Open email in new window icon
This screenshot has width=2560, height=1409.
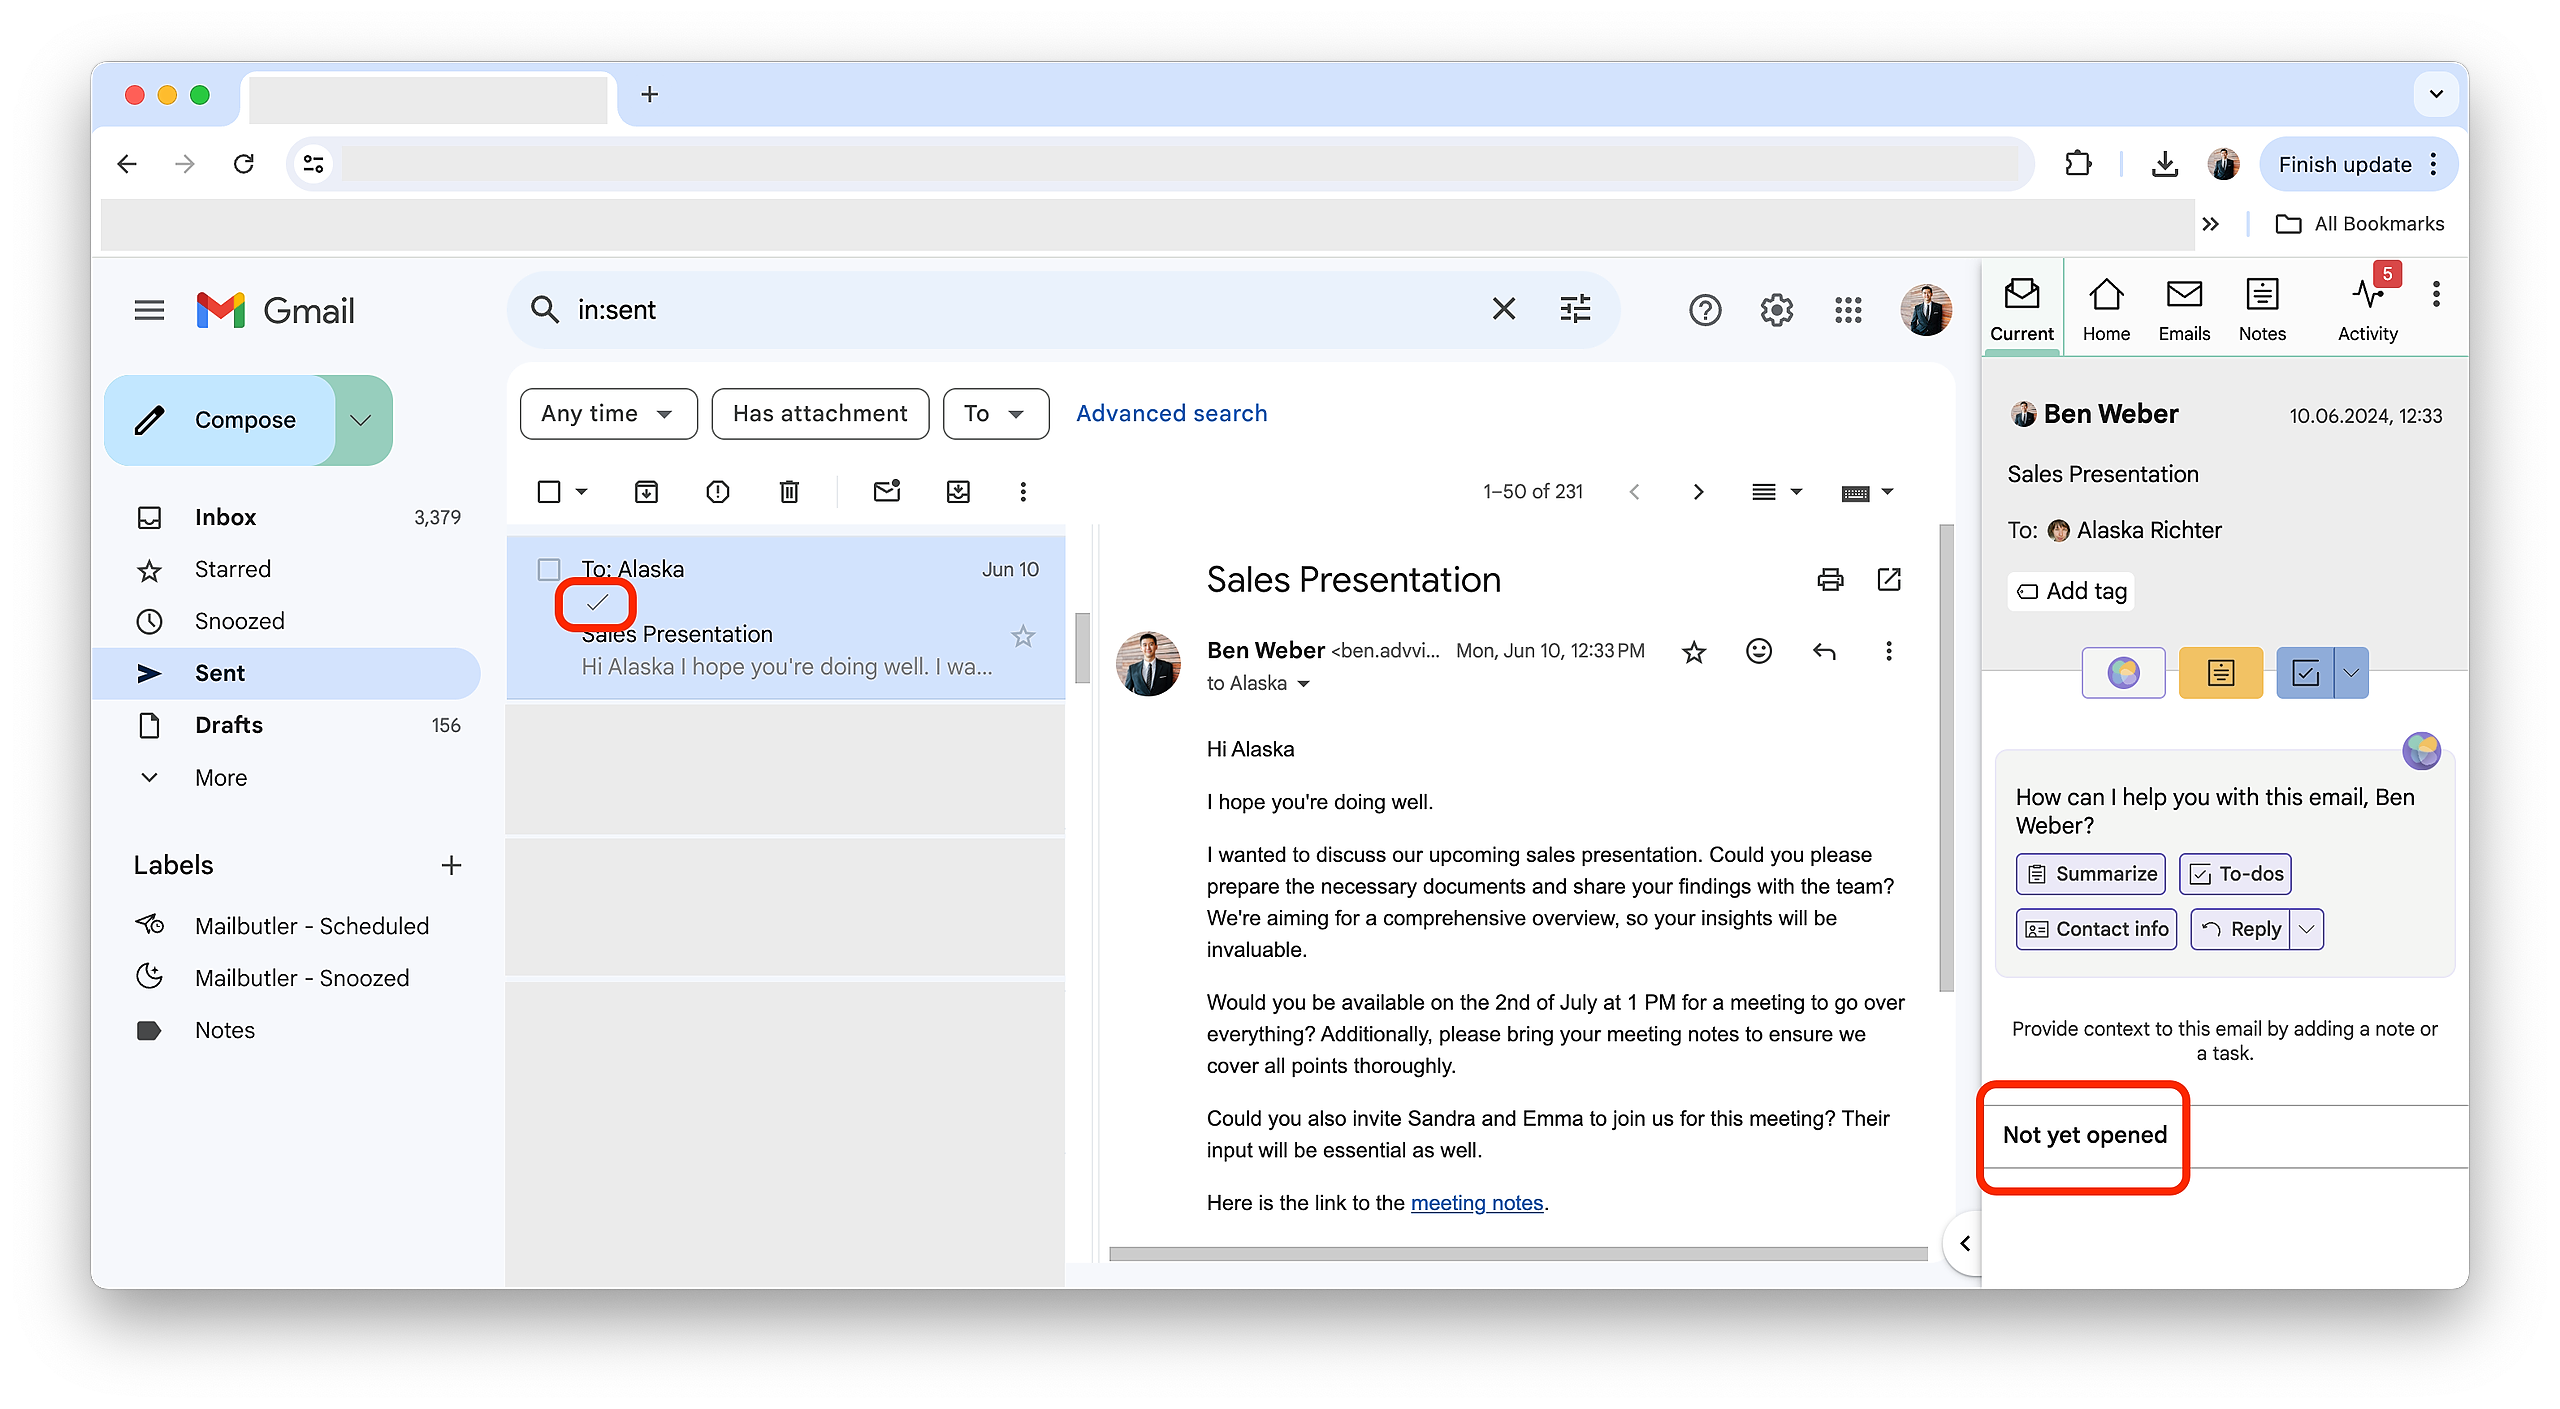1889,579
